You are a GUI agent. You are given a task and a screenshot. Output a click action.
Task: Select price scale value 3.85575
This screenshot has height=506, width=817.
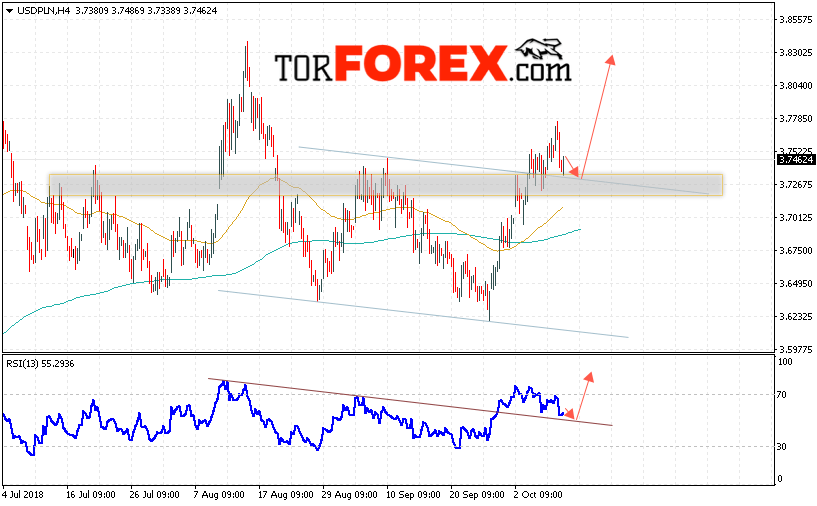(796, 19)
